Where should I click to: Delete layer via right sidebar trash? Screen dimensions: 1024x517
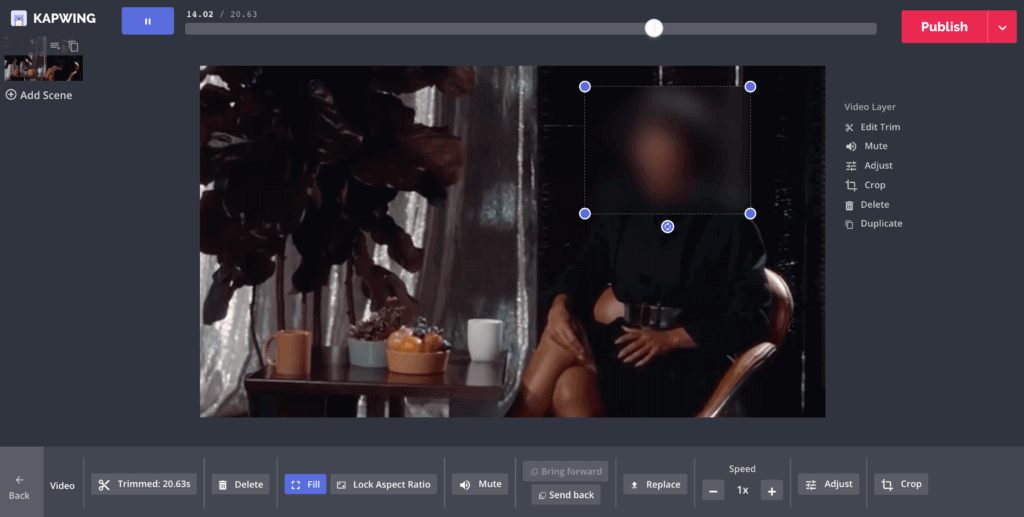[866, 205]
